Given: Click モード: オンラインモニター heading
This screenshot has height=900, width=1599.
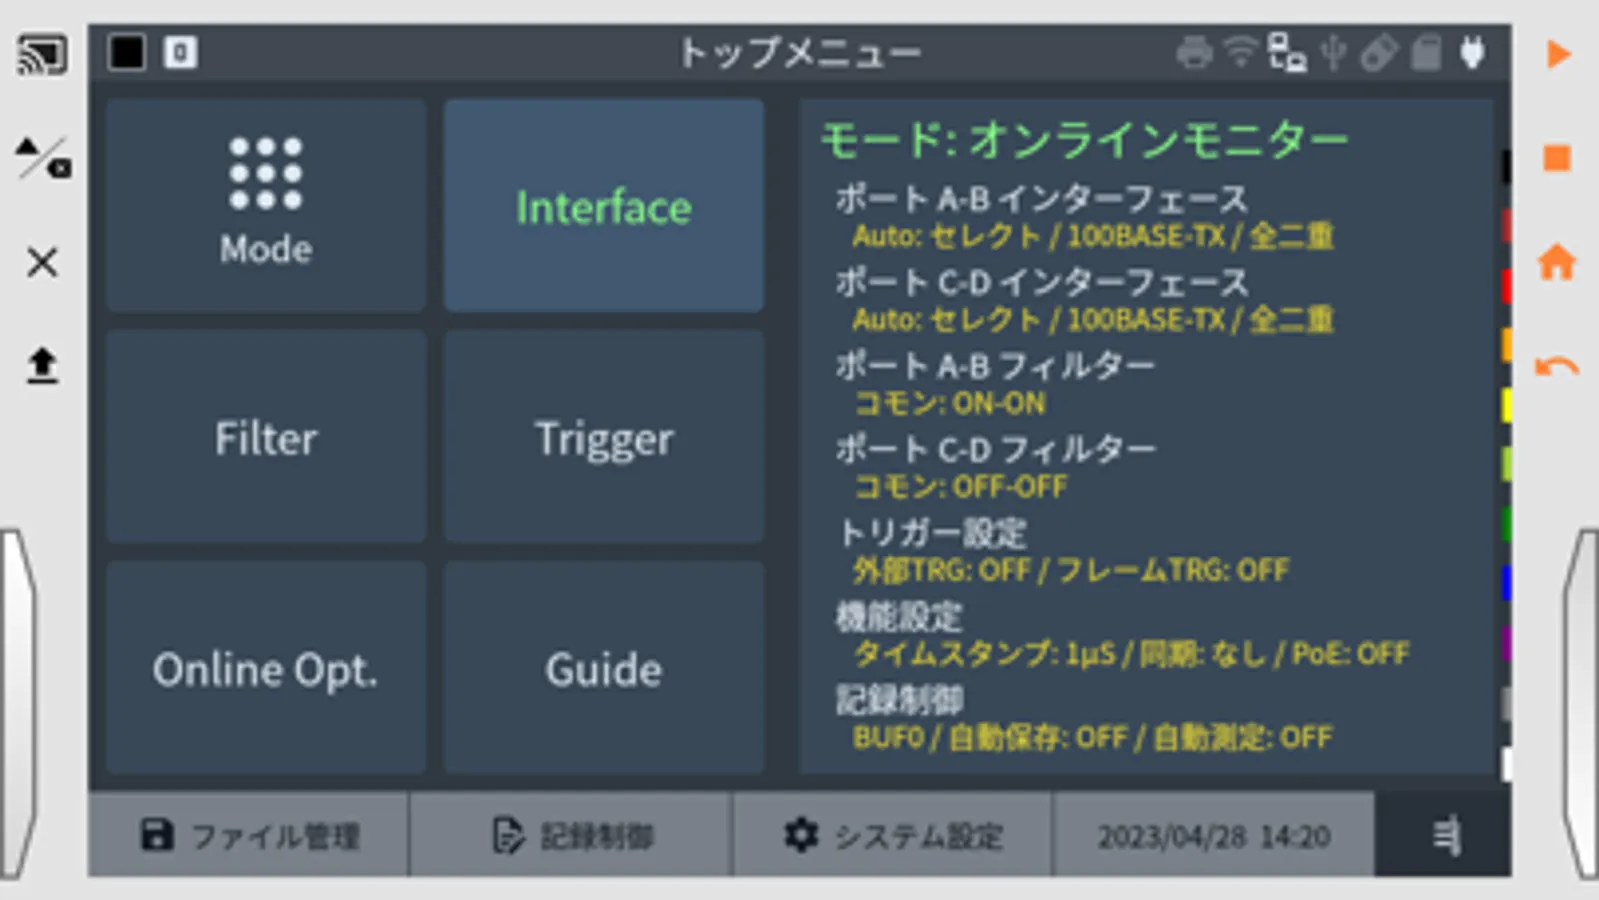Looking at the screenshot, I should 1084,140.
